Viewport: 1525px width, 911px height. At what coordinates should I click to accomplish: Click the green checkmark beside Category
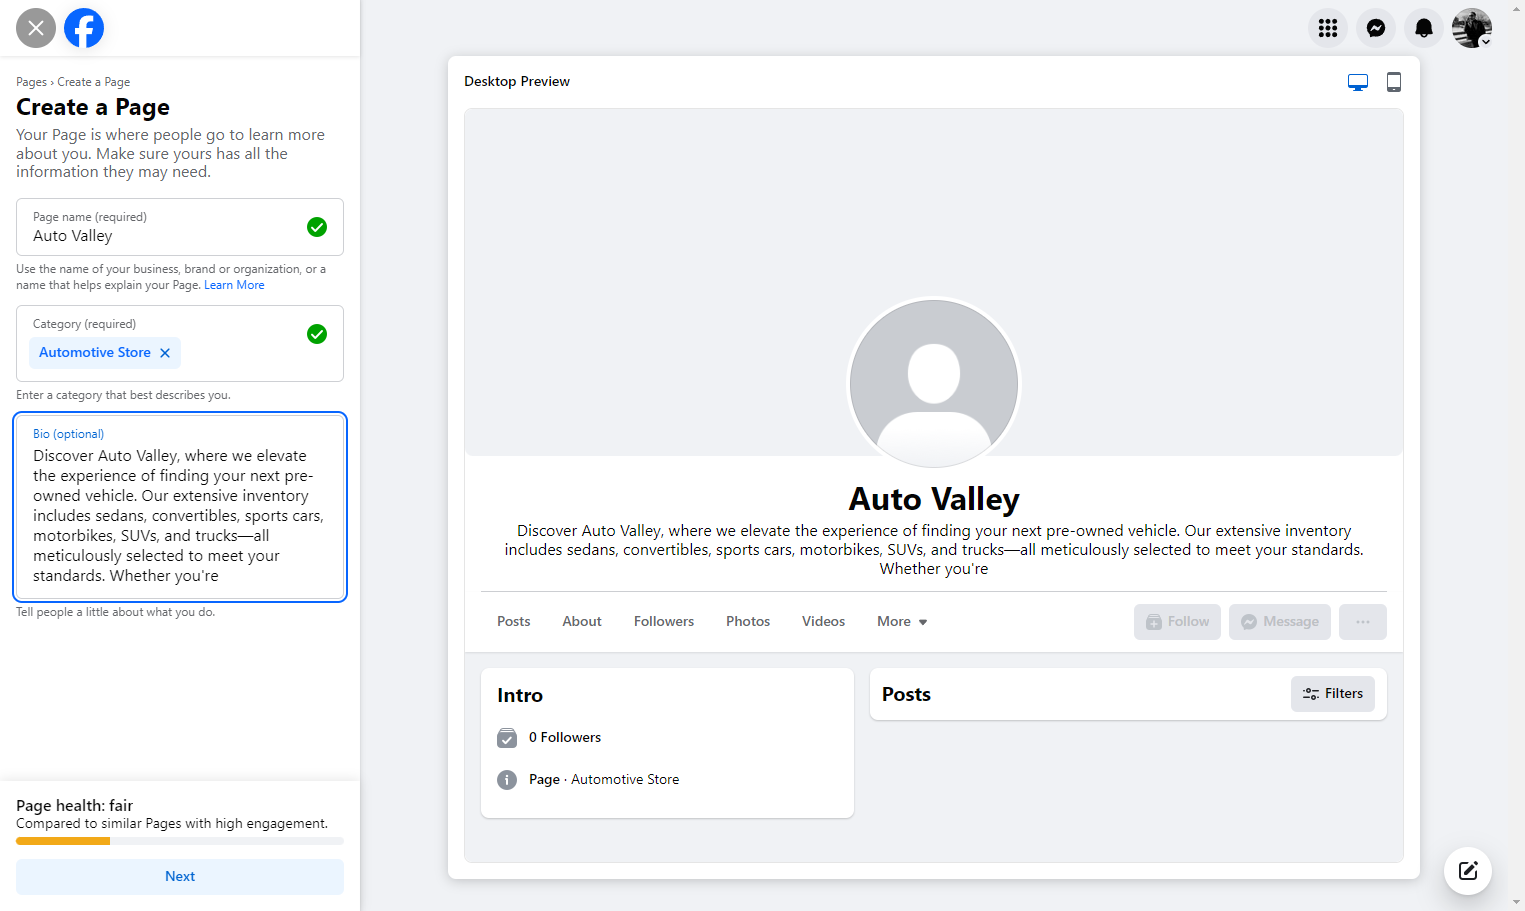tap(317, 334)
